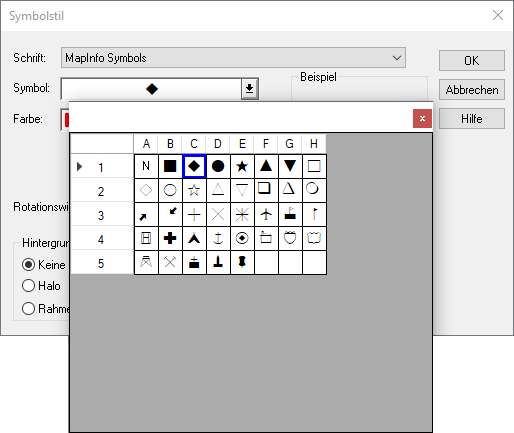Confirm with the OK button
The height and width of the screenshot is (433, 514).
472,61
